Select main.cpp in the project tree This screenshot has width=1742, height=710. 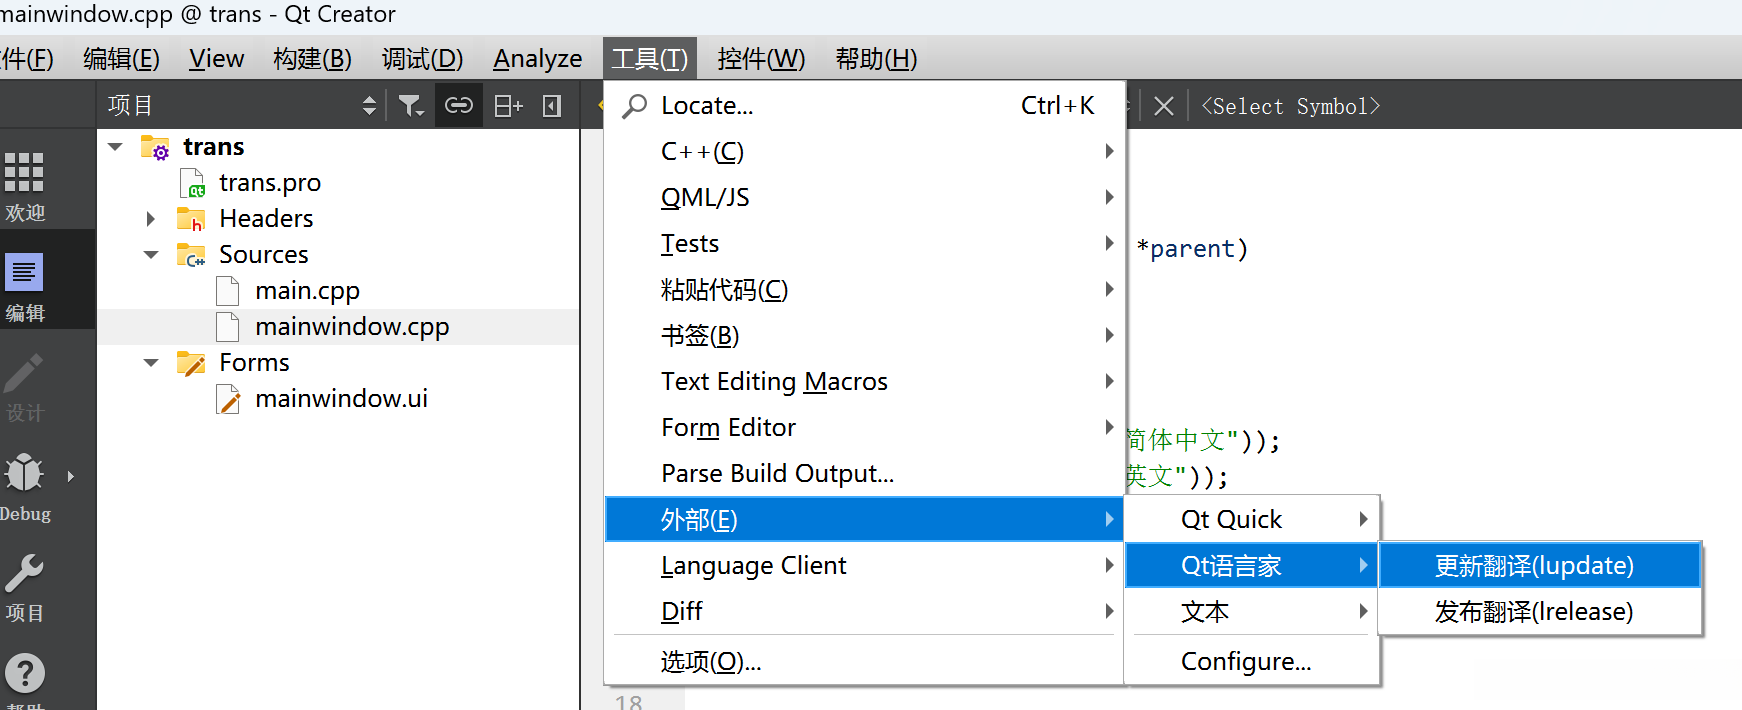tap(307, 291)
